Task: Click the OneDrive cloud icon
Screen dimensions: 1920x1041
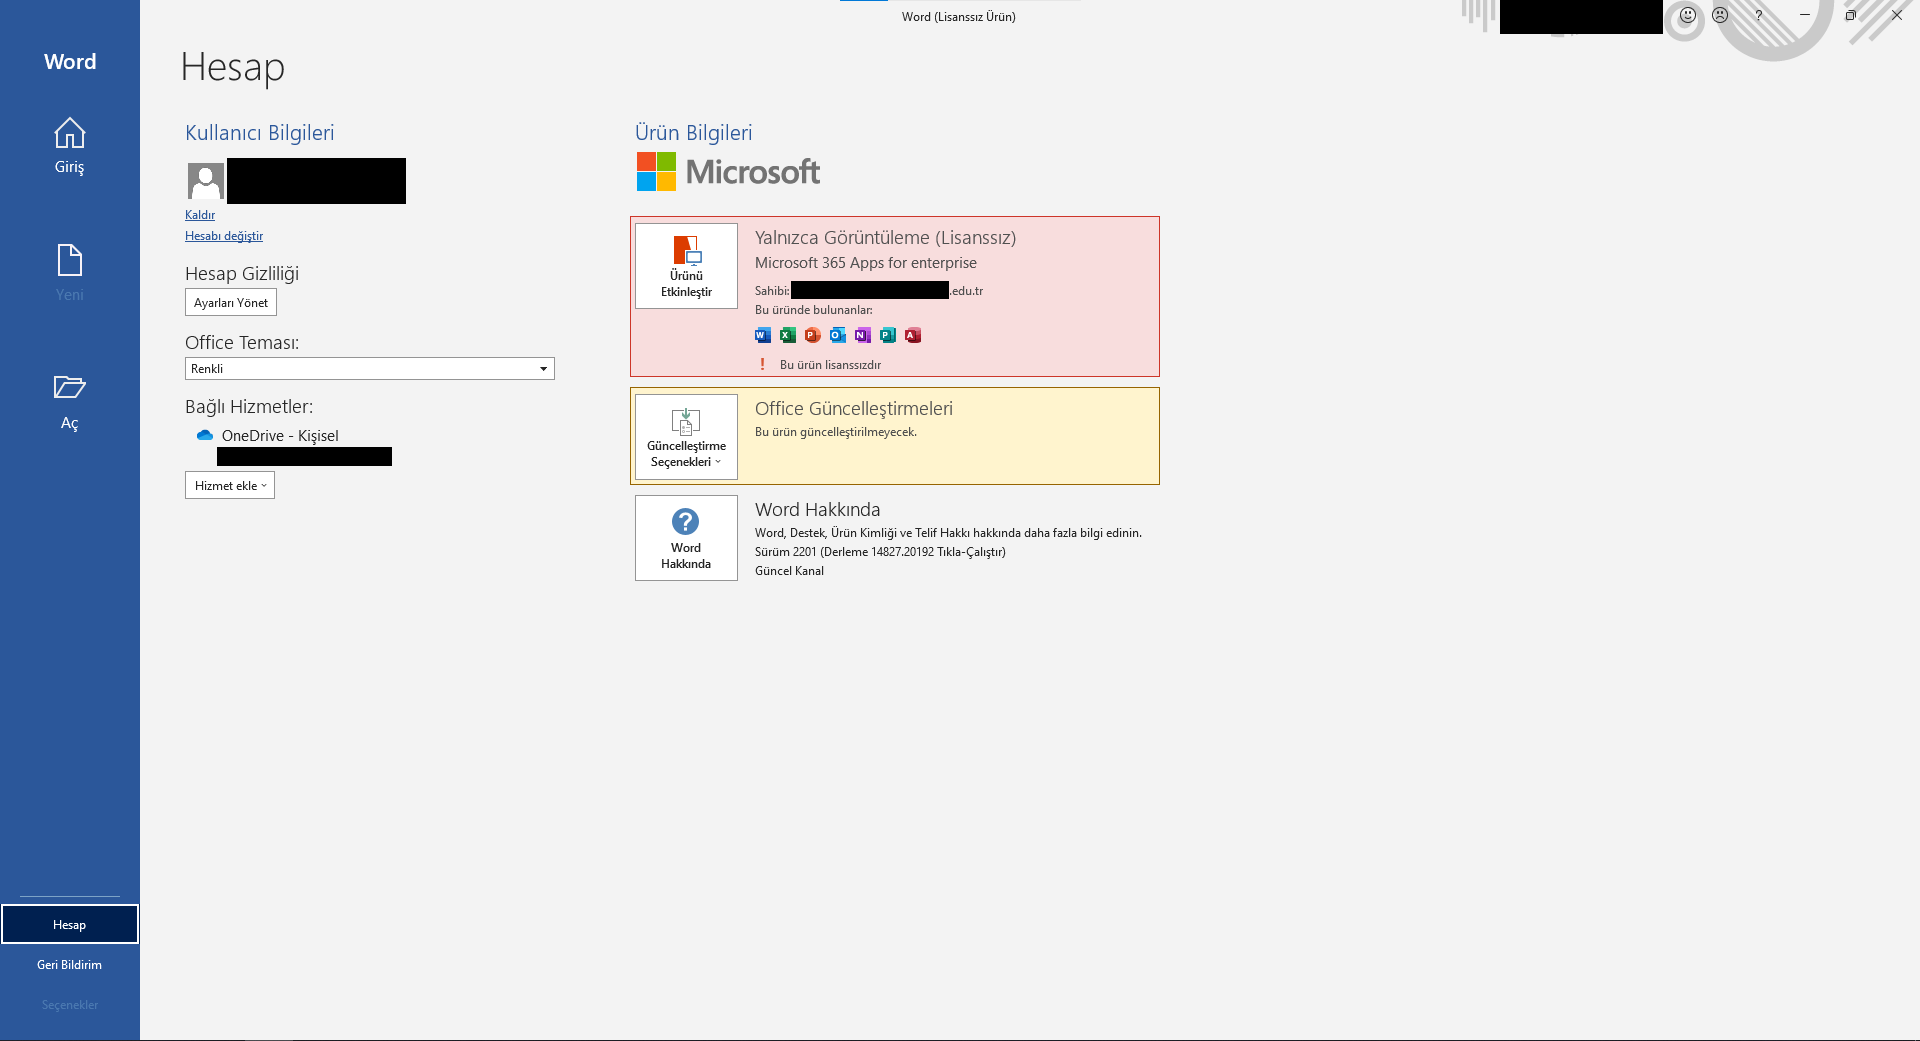Action: point(205,435)
